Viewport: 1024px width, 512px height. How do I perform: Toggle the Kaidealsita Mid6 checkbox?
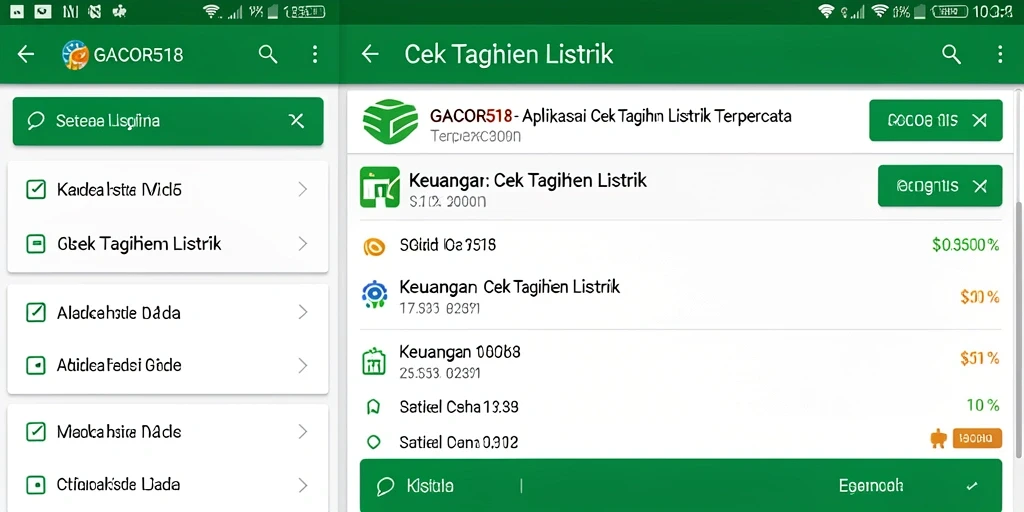tap(35, 190)
